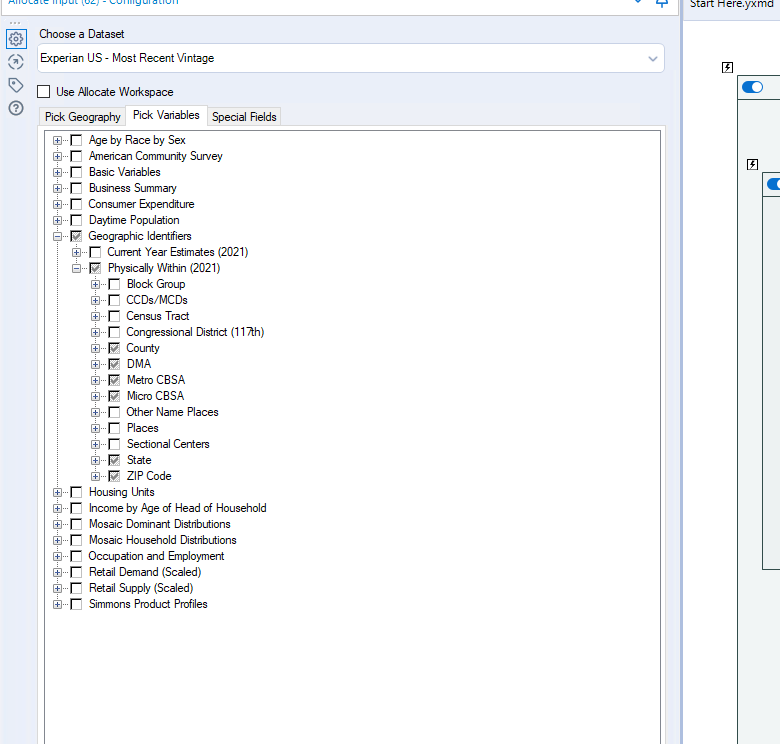Switch to the Special Fields tab
780x744 pixels.
pos(244,117)
